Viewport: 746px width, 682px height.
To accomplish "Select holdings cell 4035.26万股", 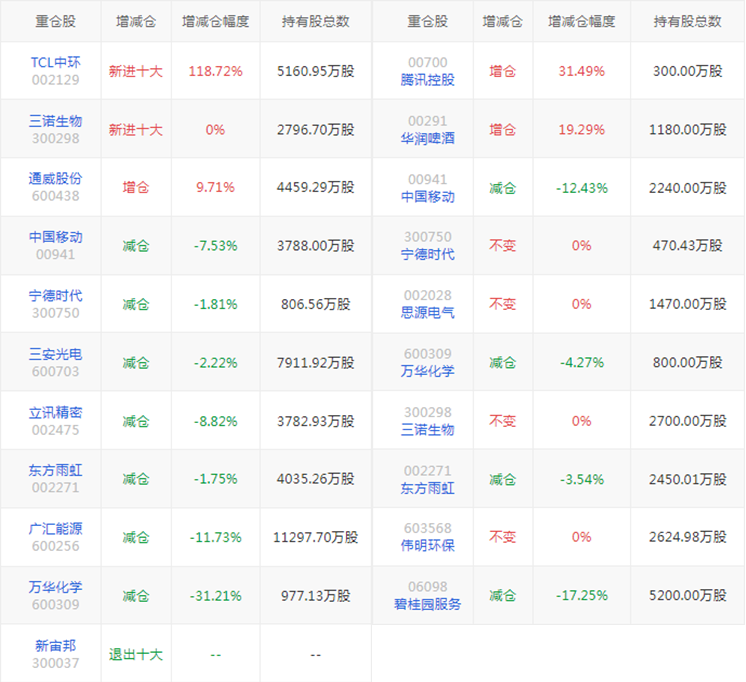I will pos(316,479).
